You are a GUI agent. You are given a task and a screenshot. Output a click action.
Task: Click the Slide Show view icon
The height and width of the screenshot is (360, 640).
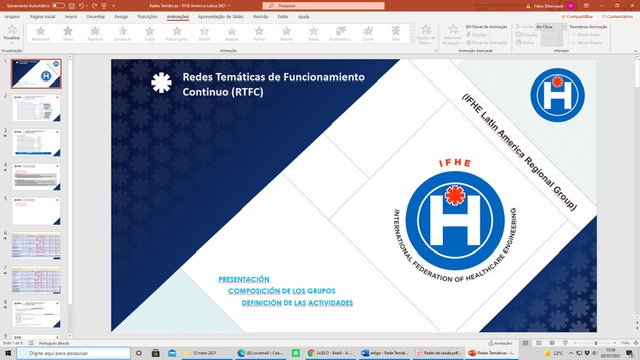click(565, 343)
